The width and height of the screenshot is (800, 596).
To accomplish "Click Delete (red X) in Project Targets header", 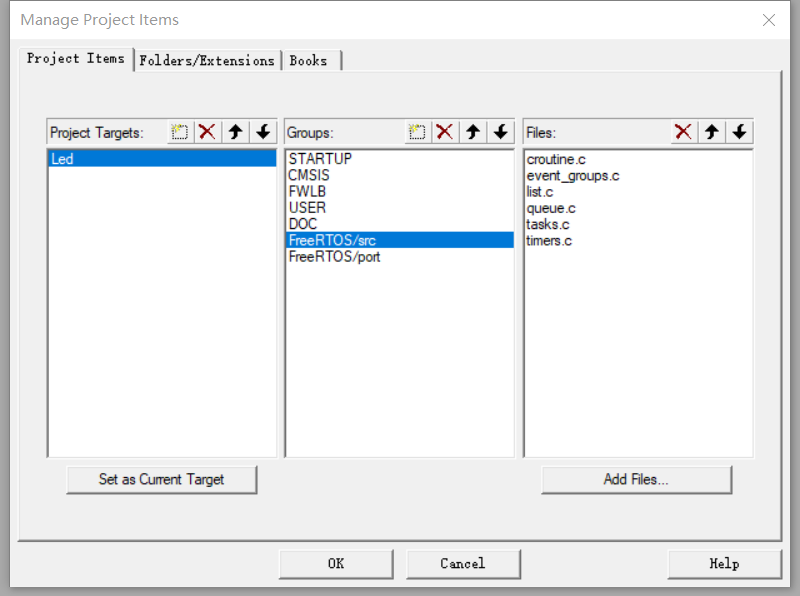I will coord(207,132).
